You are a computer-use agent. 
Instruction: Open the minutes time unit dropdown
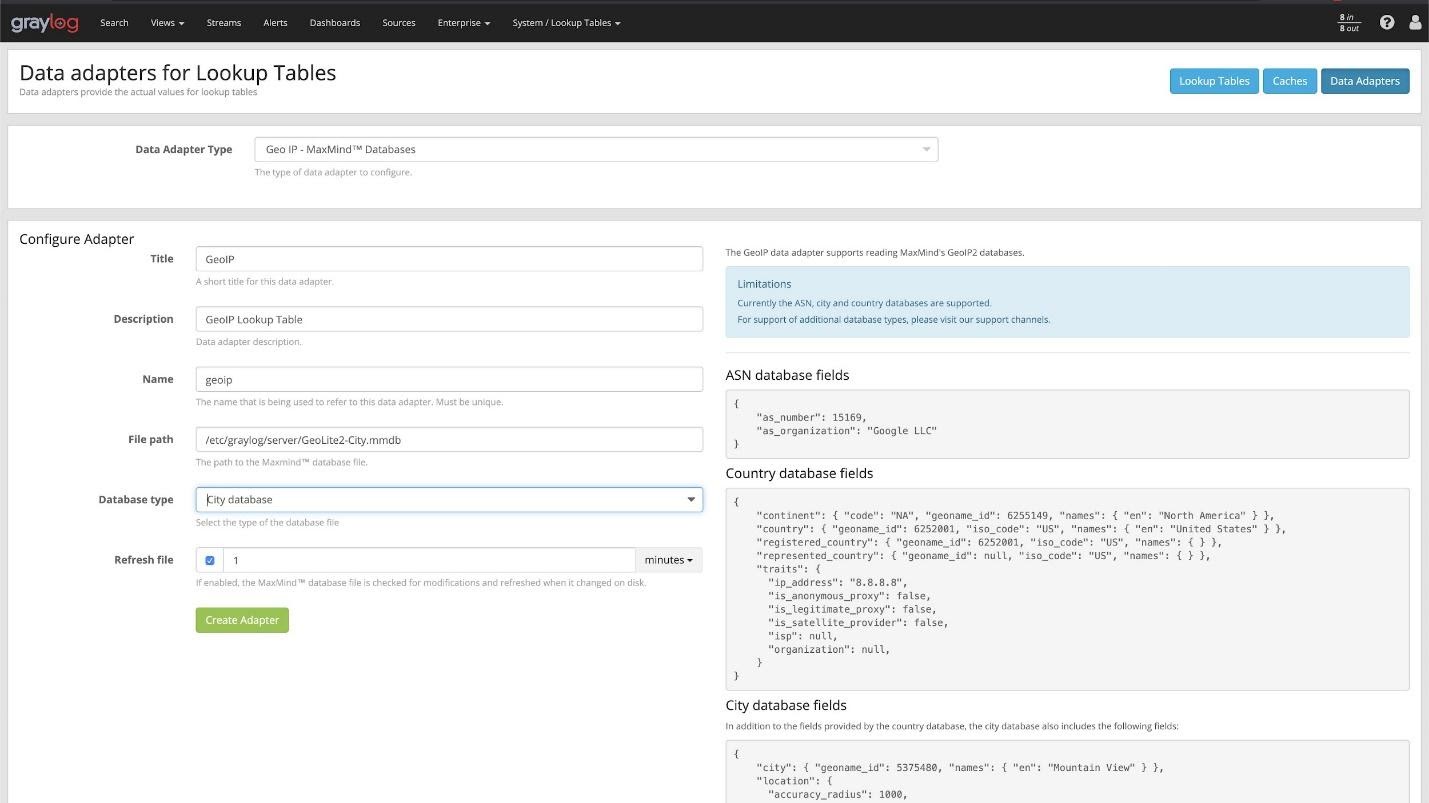coord(668,560)
